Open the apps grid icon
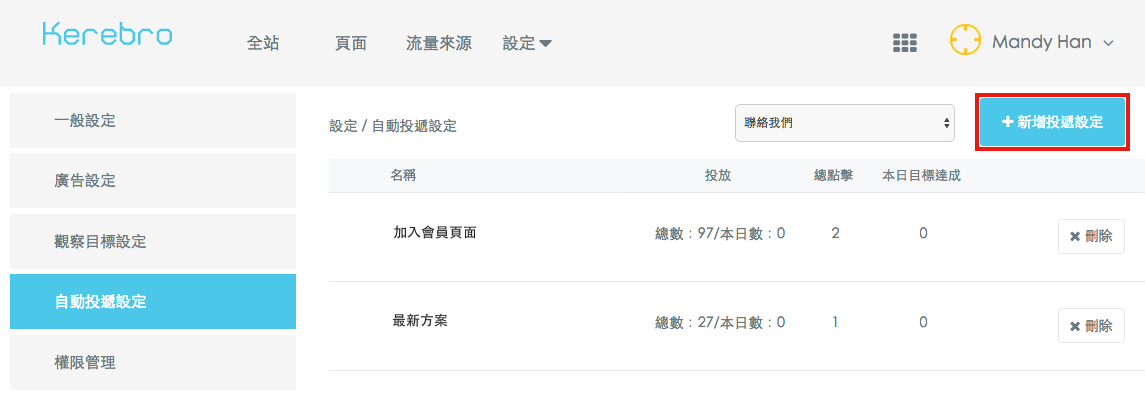The height and width of the screenshot is (397, 1145). [905, 43]
